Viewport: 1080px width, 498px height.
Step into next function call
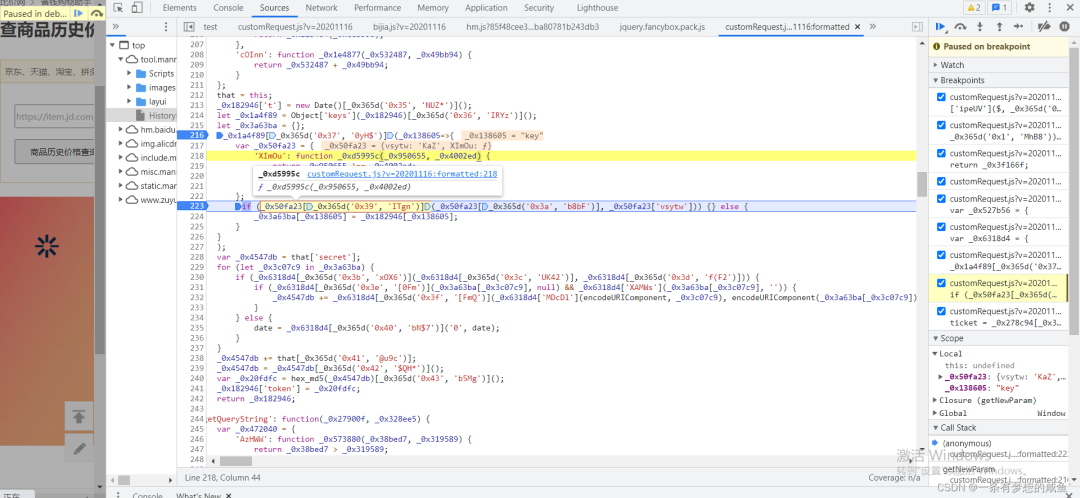(x=980, y=27)
